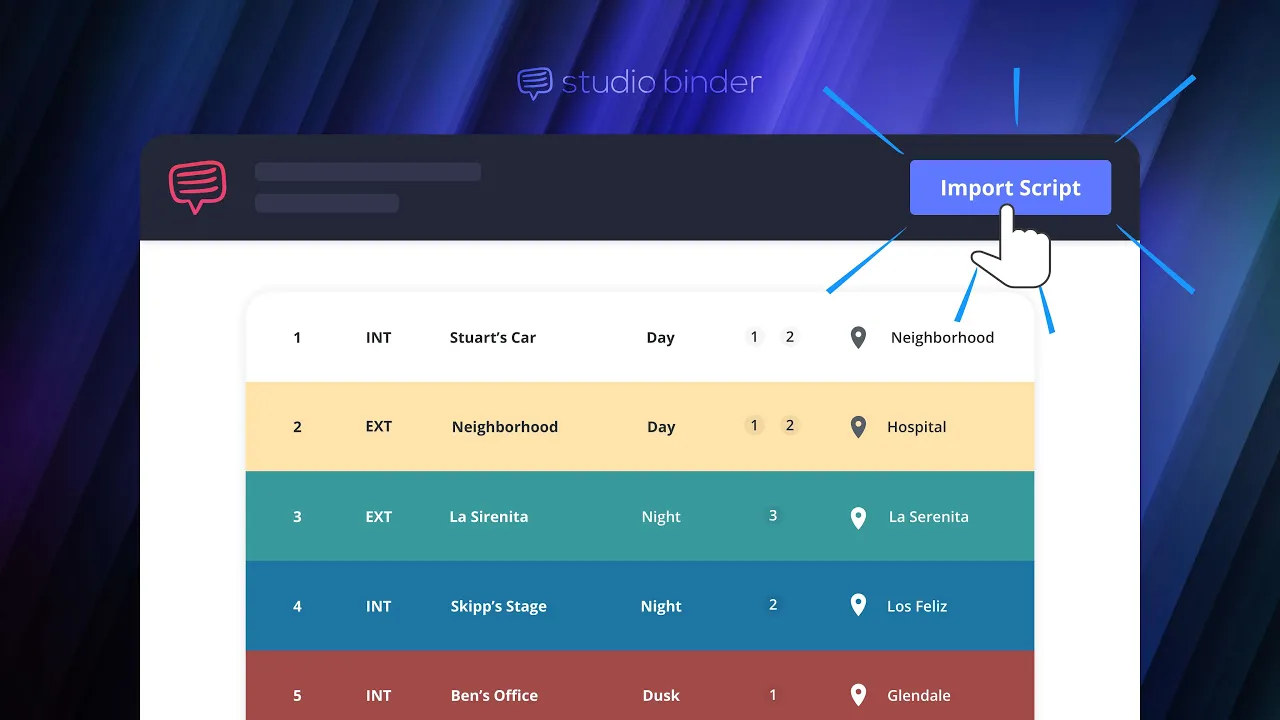Click scene number 2
This screenshot has height=720, width=1280.
(297, 427)
